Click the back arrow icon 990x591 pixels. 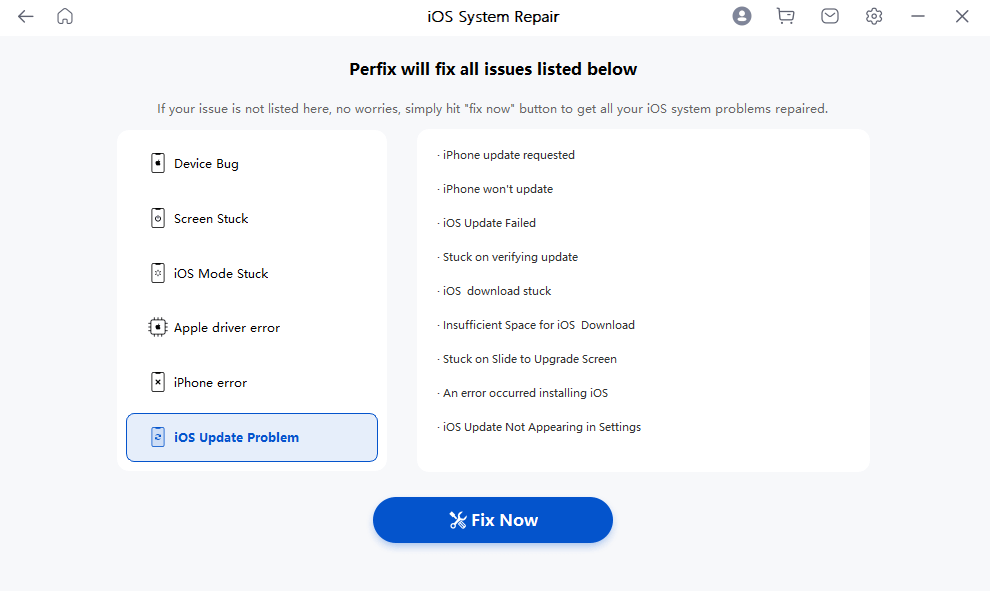click(26, 17)
